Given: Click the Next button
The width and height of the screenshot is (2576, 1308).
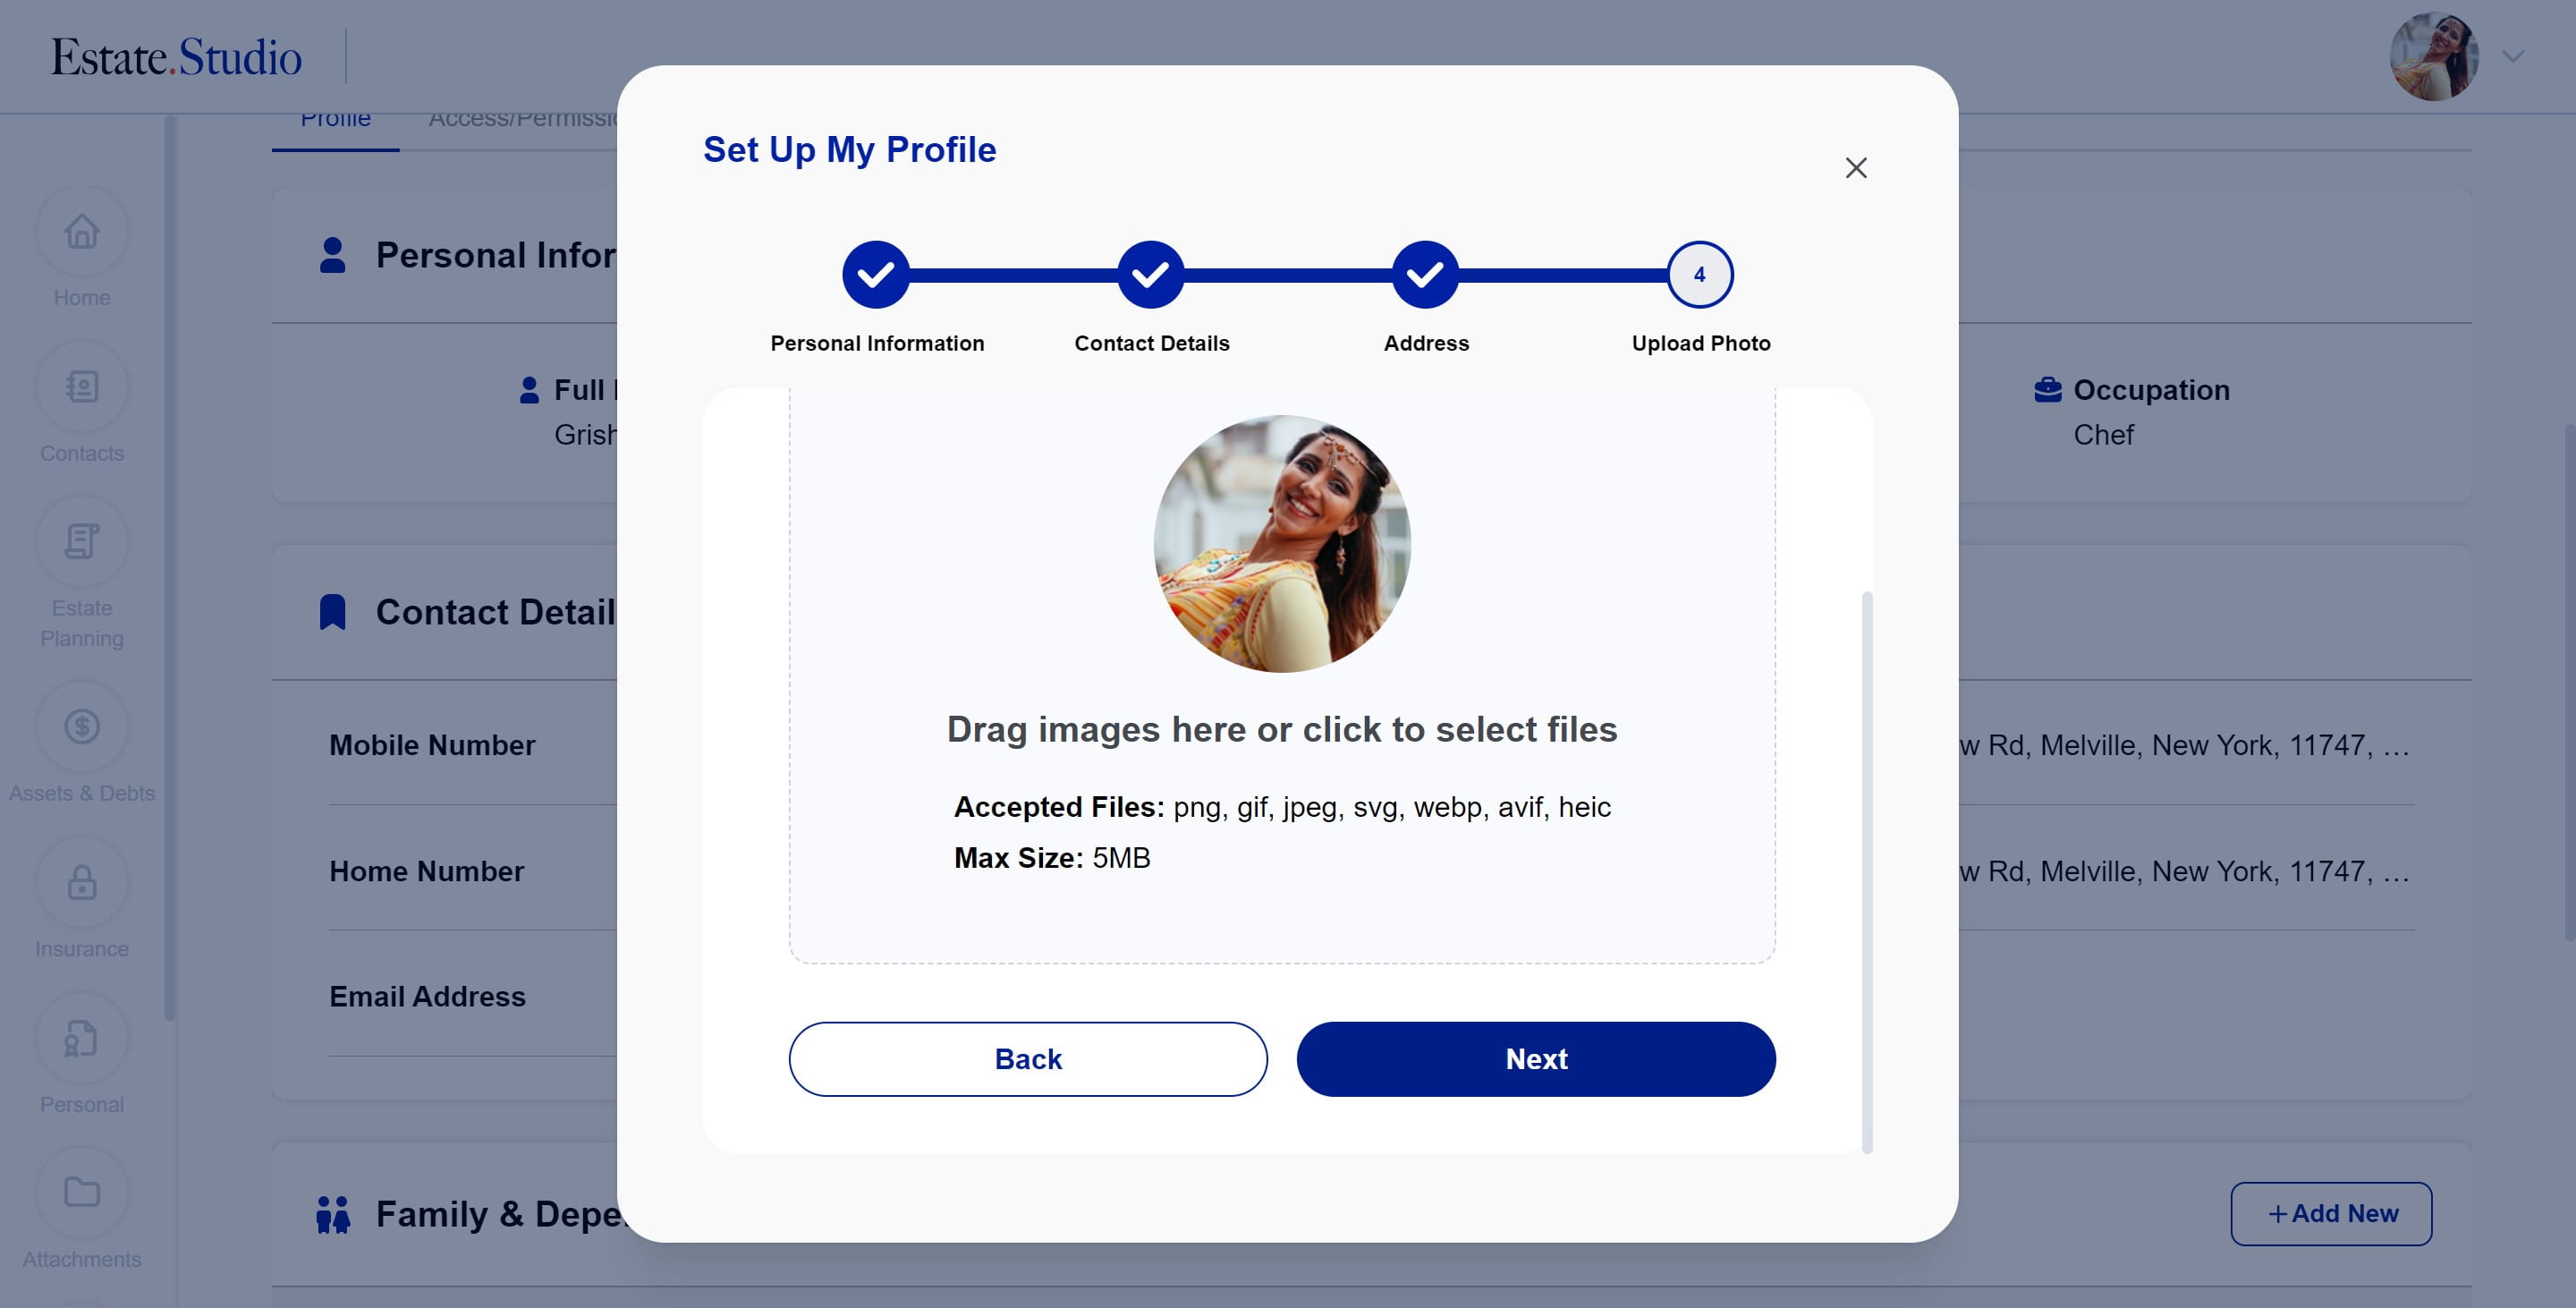Looking at the screenshot, I should coord(1536,1059).
